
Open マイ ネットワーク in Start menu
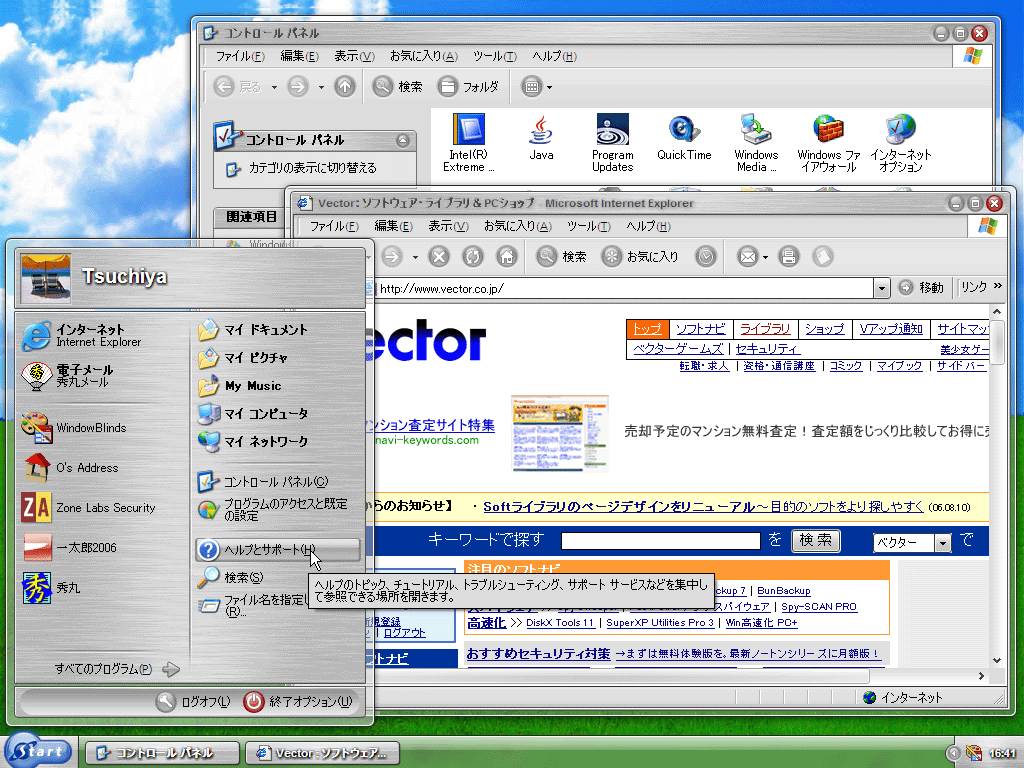[253, 442]
